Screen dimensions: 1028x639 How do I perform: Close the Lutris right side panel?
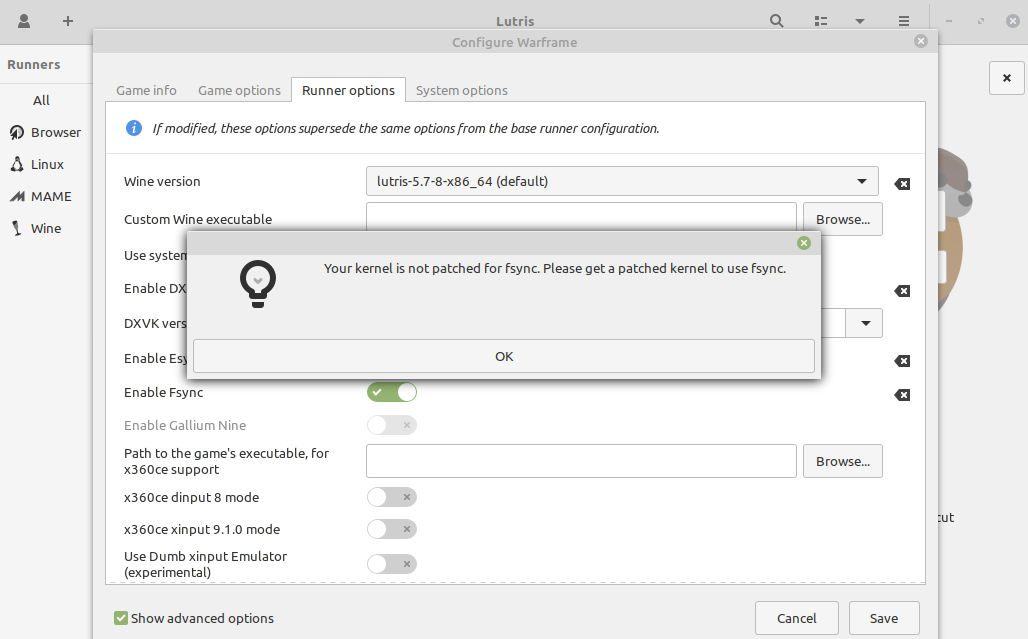[1006, 78]
